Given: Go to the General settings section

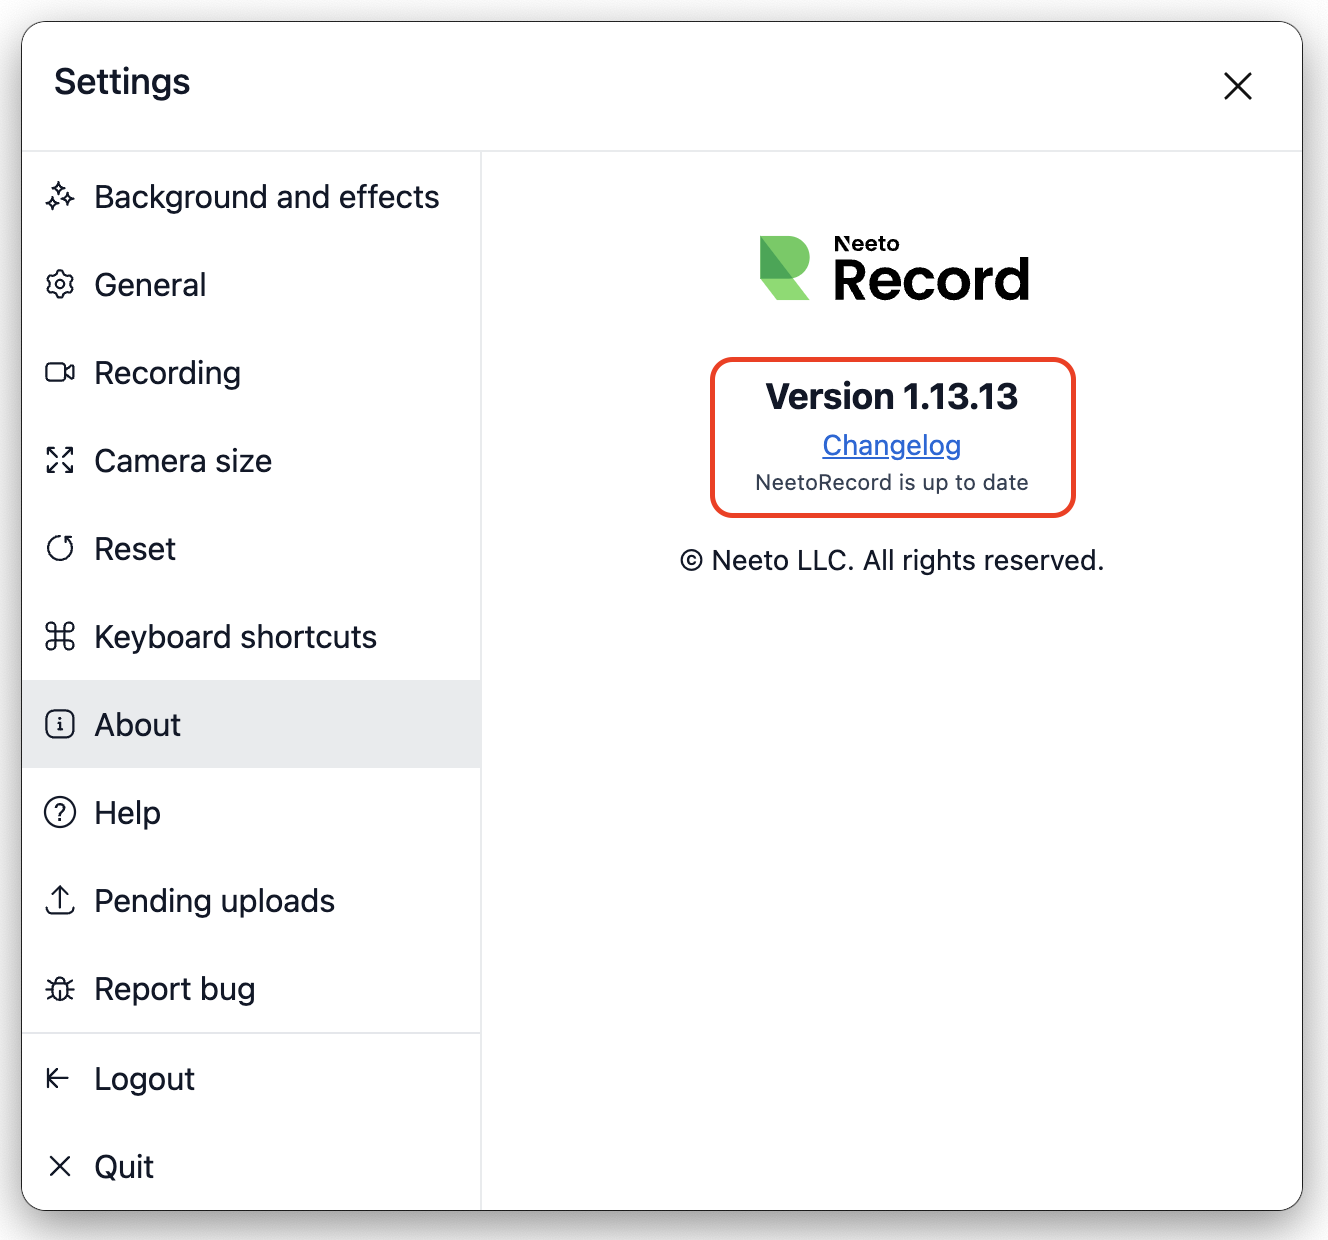Looking at the screenshot, I should point(251,285).
